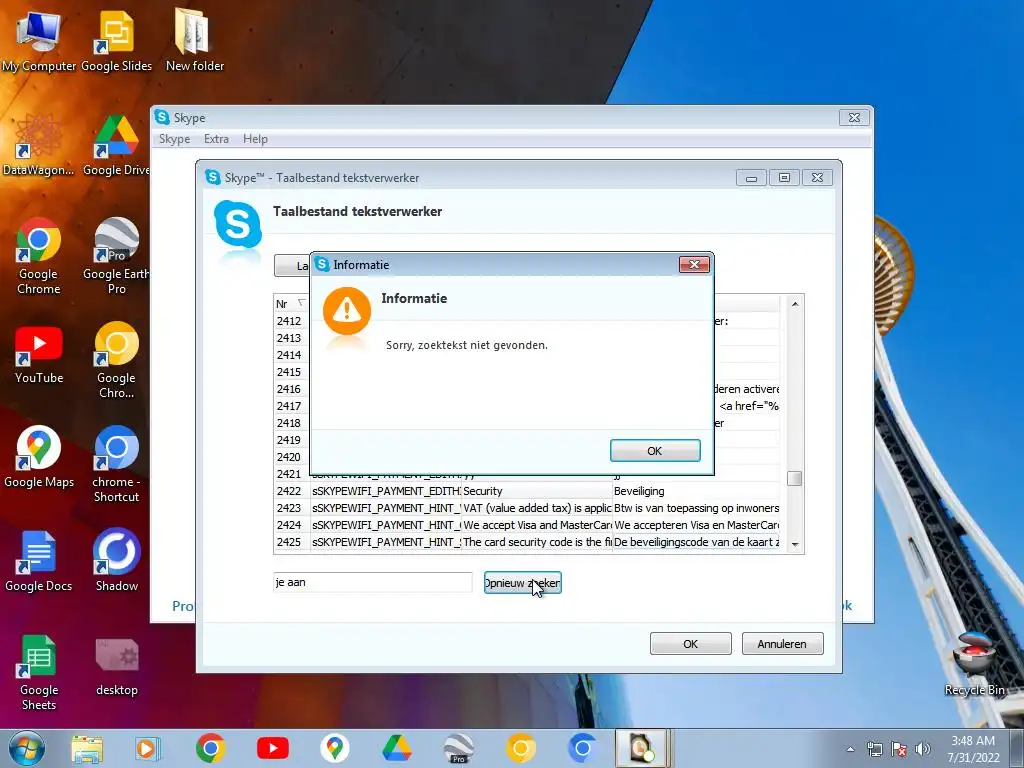Select row number 2412
This screenshot has width=1024, height=768.
[x=291, y=321]
